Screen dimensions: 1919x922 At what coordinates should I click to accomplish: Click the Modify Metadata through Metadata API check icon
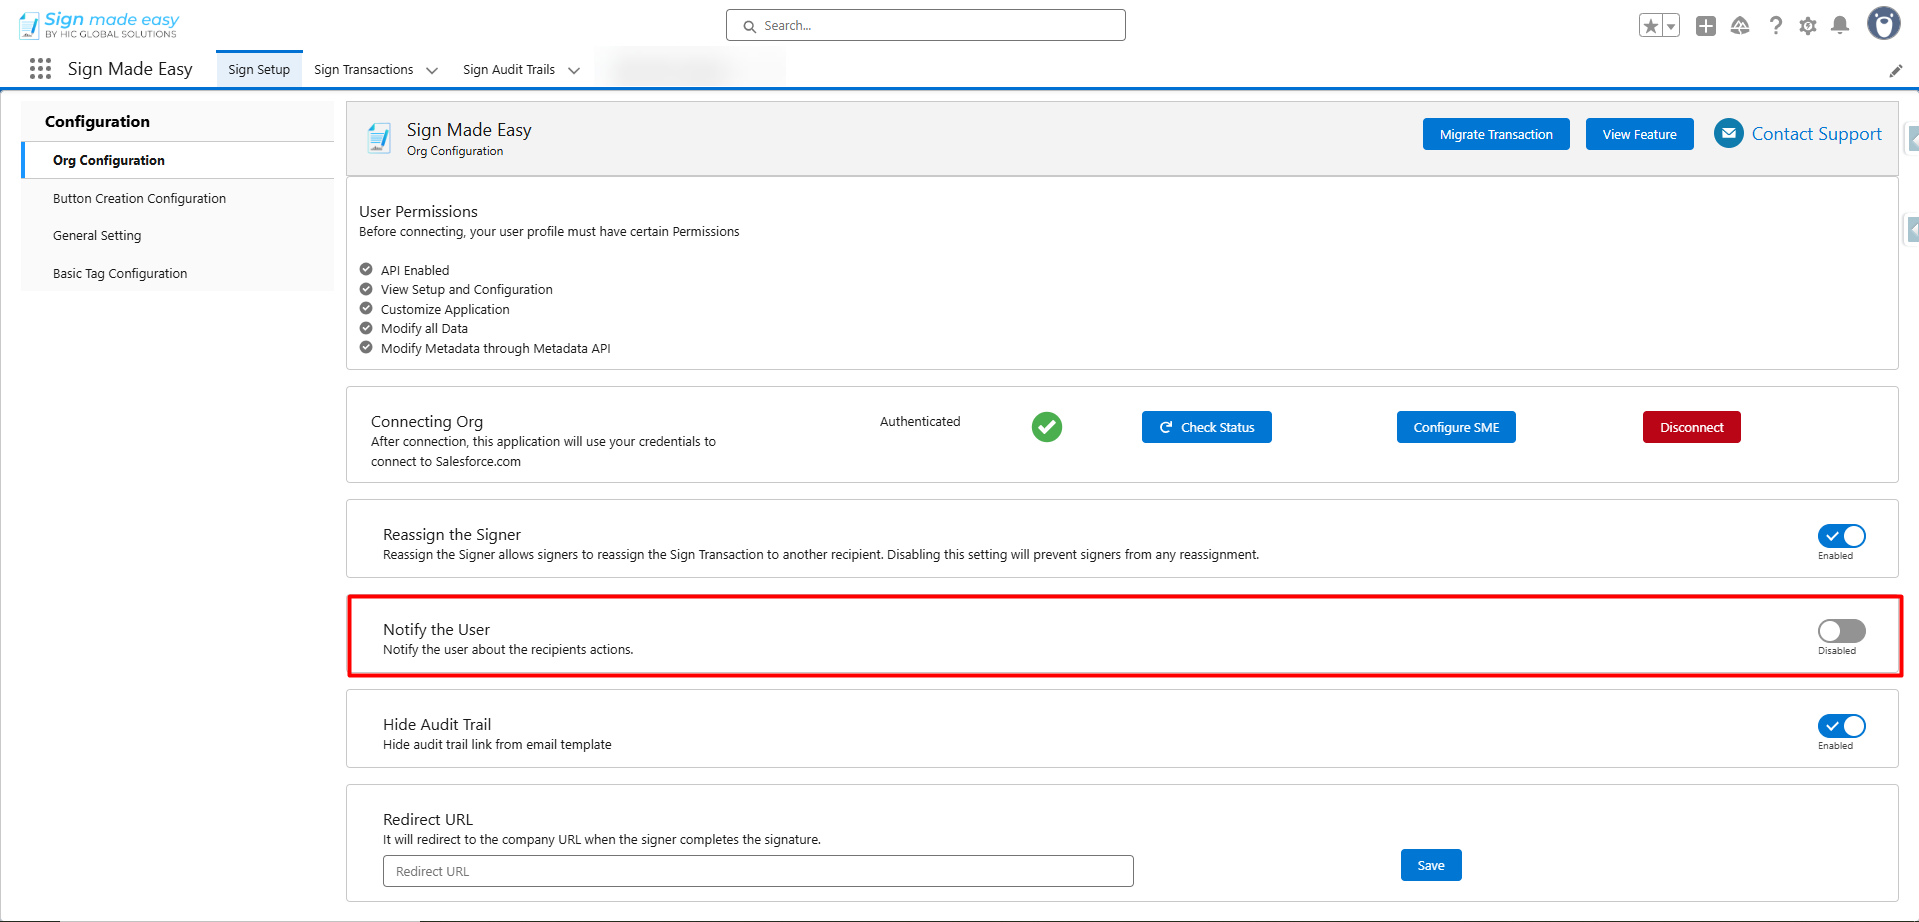point(366,348)
